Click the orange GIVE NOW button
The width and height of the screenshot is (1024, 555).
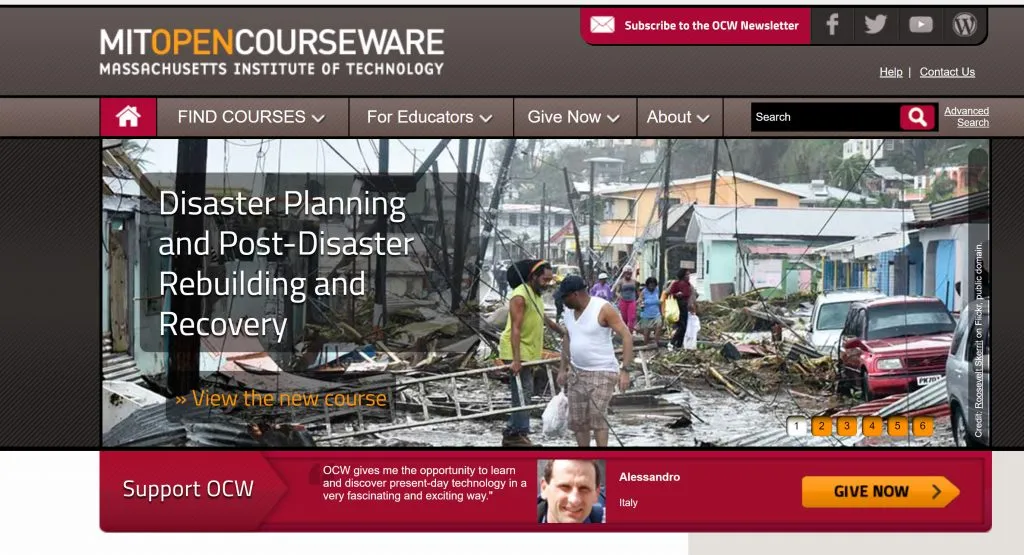point(880,492)
